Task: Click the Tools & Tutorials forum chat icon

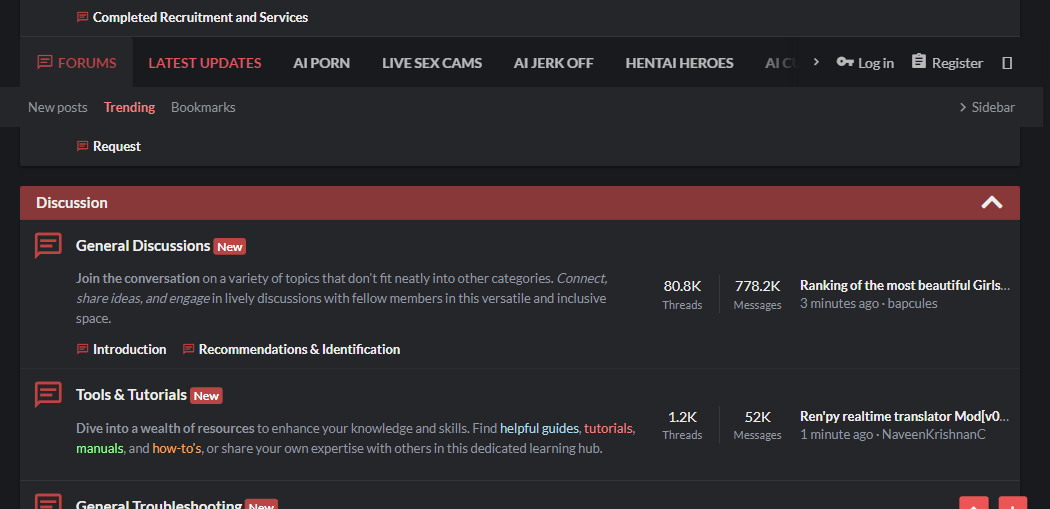Action: (48, 395)
